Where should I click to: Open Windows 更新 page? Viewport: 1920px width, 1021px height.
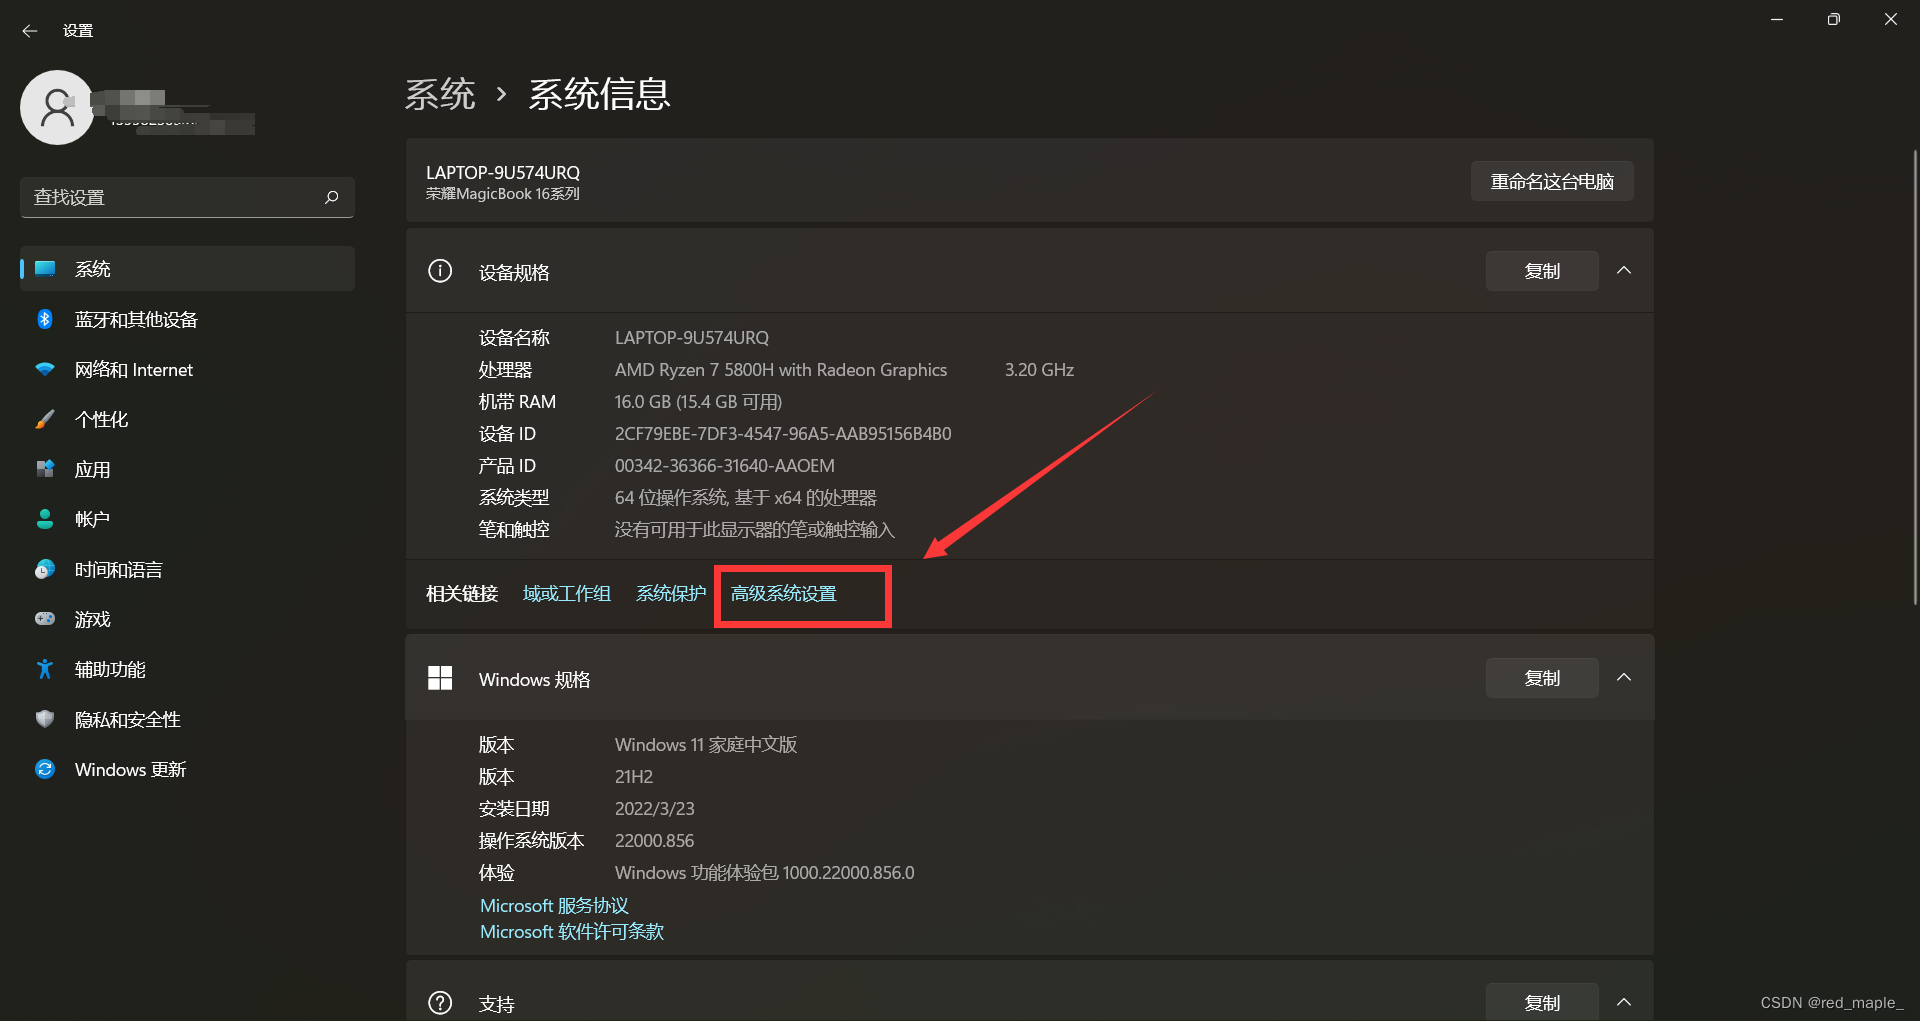(187, 769)
